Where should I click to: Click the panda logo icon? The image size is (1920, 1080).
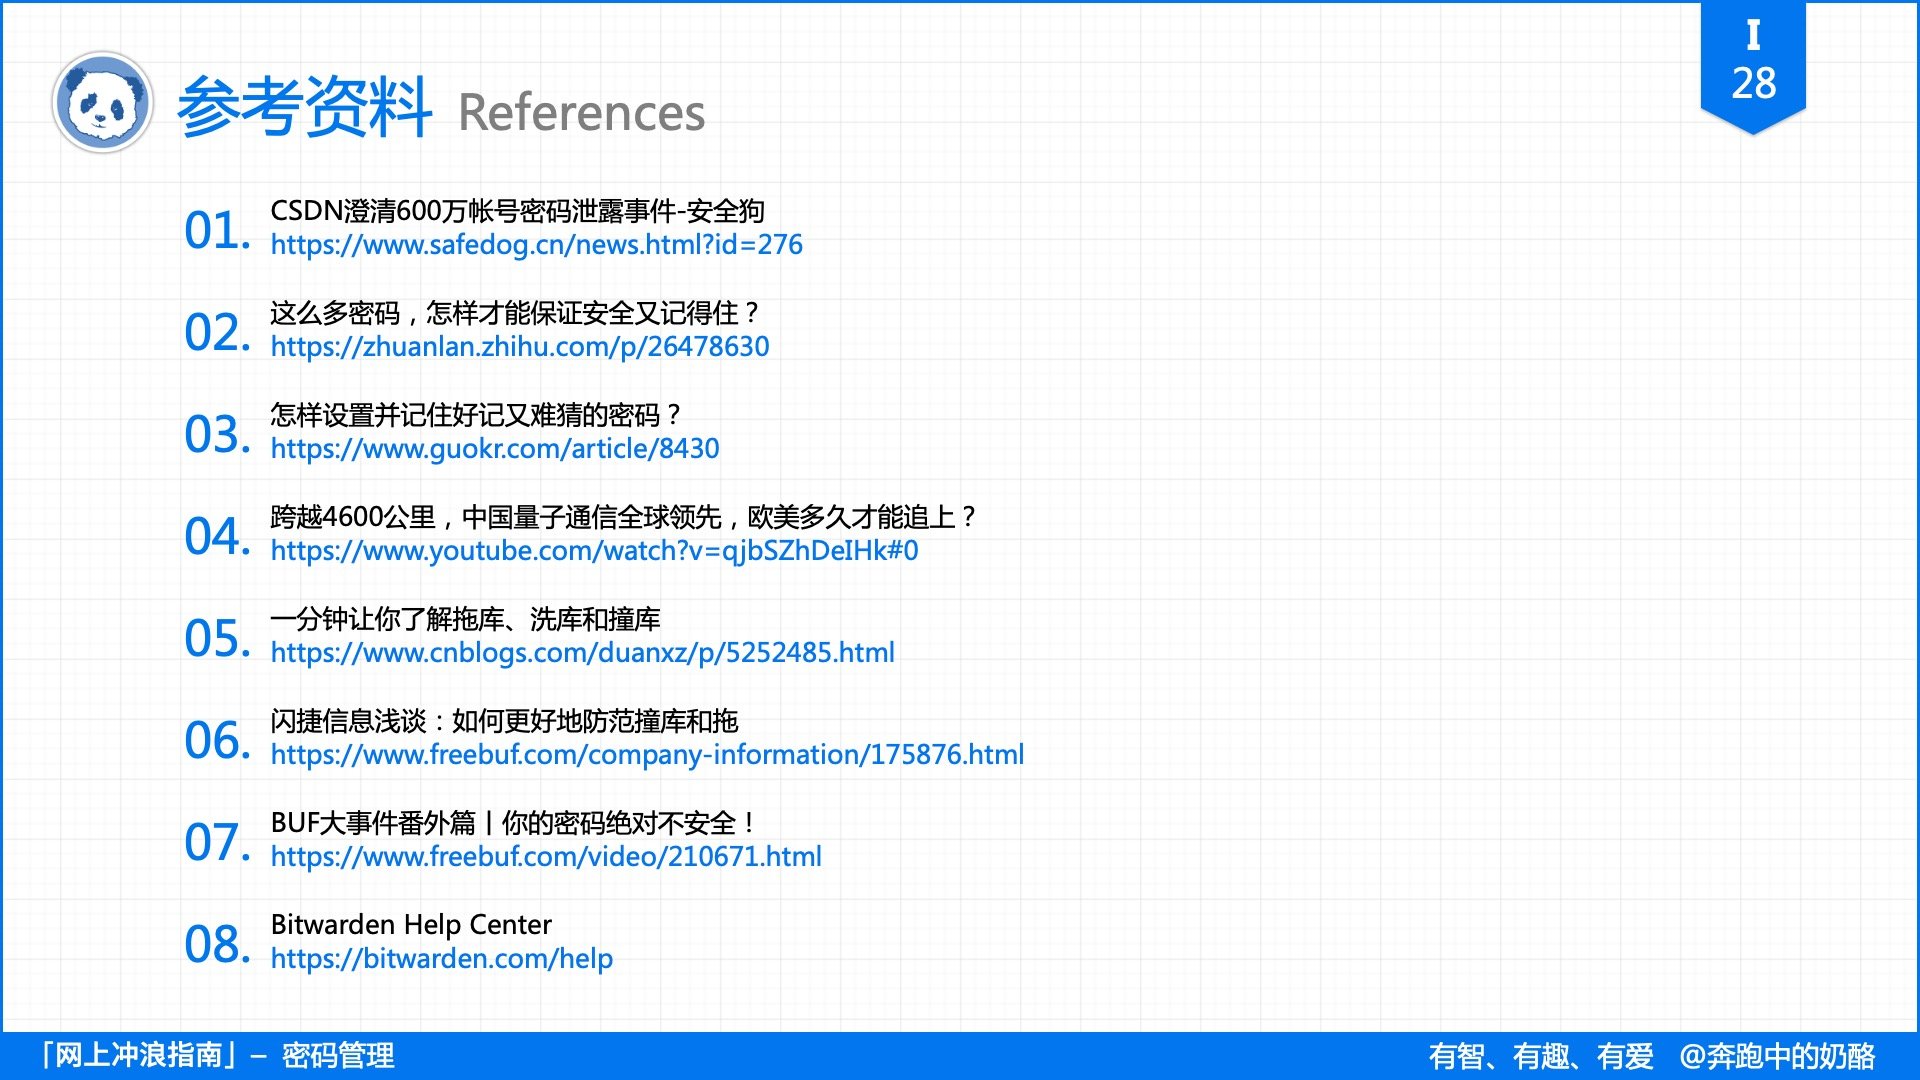click(103, 103)
